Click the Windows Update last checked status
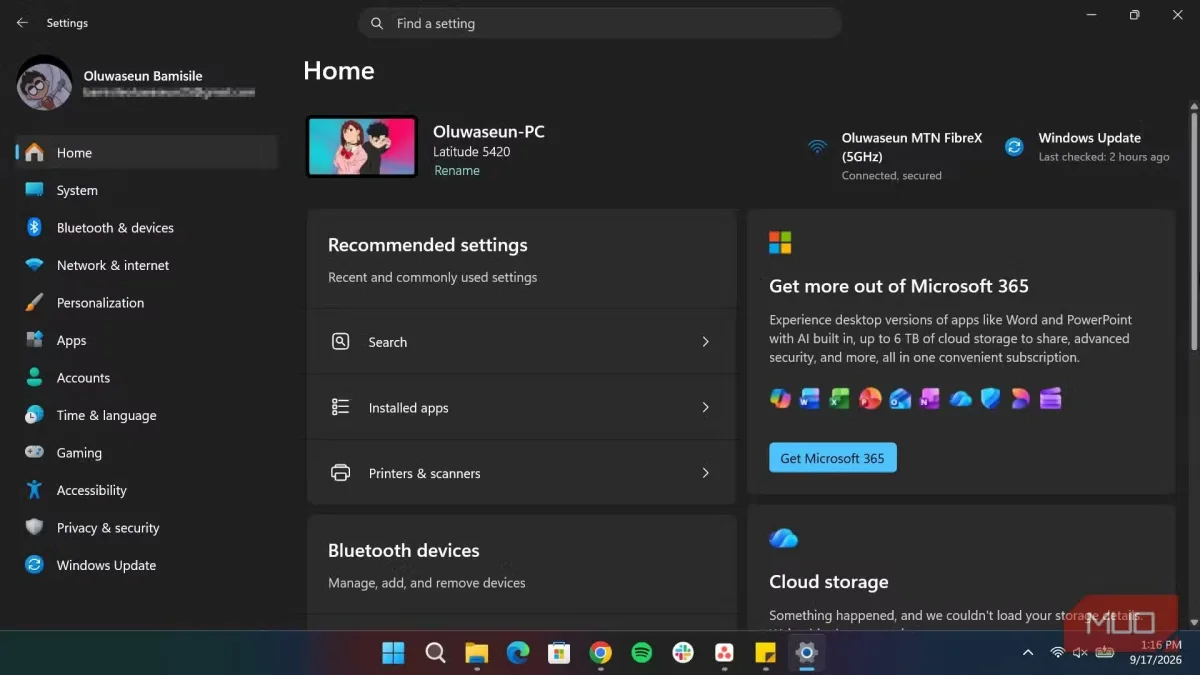The image size is (1200, 675). point(1104,157)
